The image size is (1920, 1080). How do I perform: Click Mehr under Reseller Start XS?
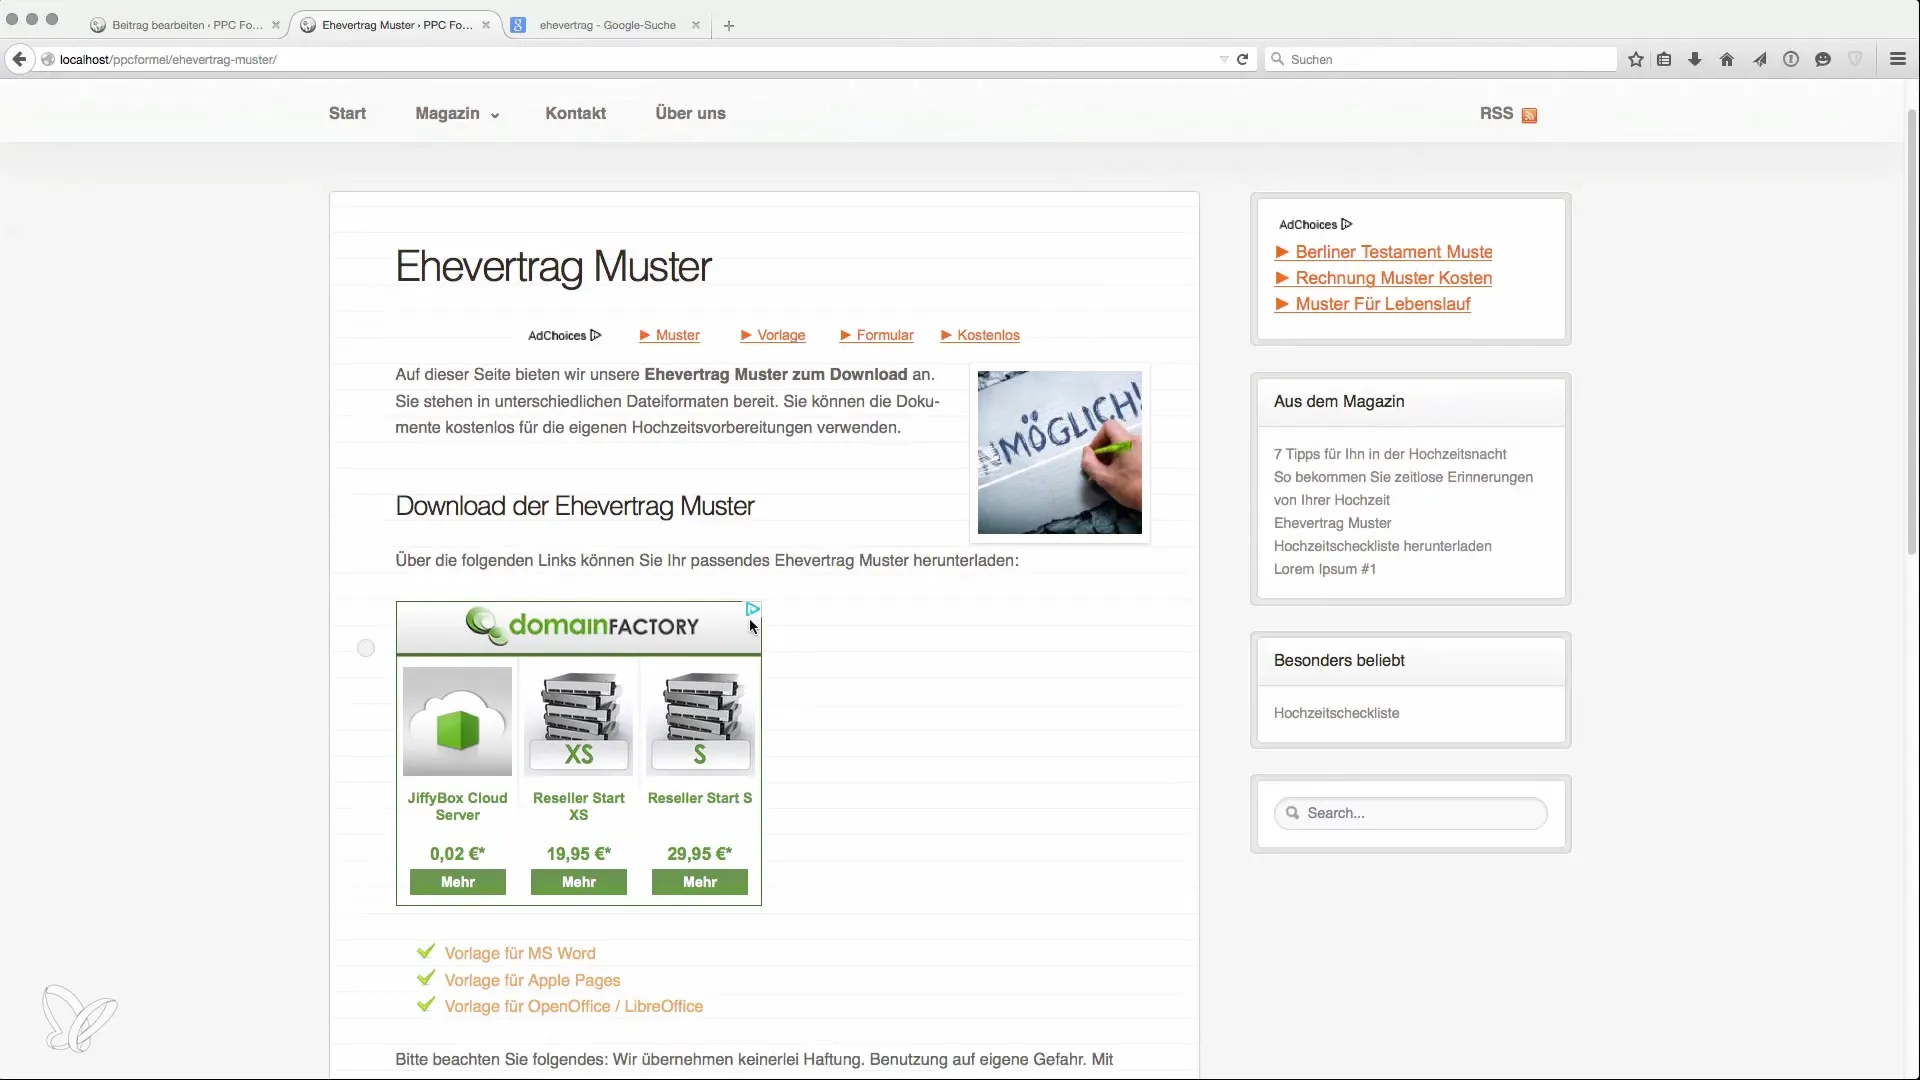click(x=579, y=882)
